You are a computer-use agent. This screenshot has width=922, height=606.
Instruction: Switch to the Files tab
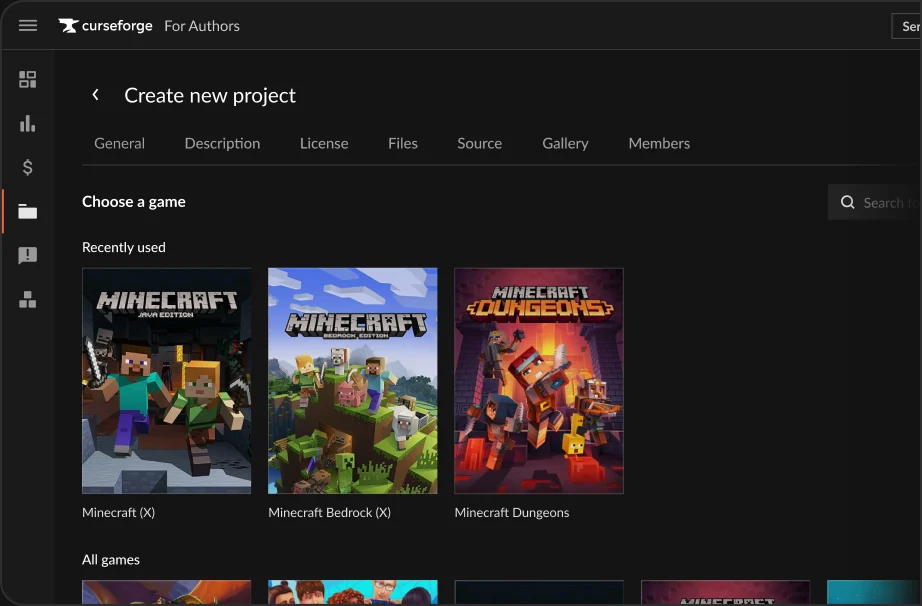click(x=403, y=143)
